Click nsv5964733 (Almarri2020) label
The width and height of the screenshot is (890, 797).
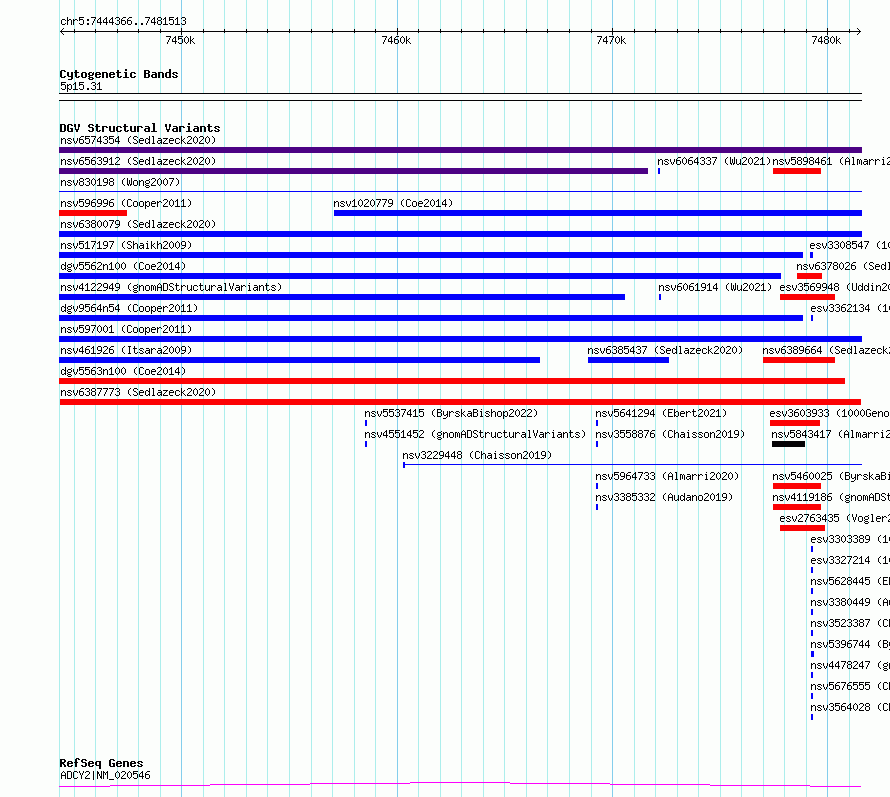667,476
